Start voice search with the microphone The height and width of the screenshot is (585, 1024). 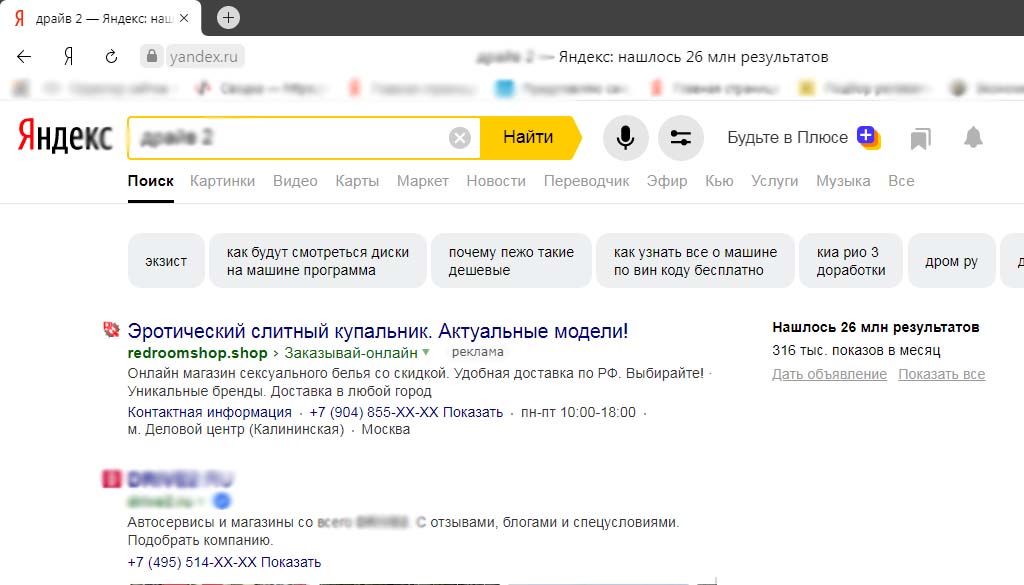point(625,138)
